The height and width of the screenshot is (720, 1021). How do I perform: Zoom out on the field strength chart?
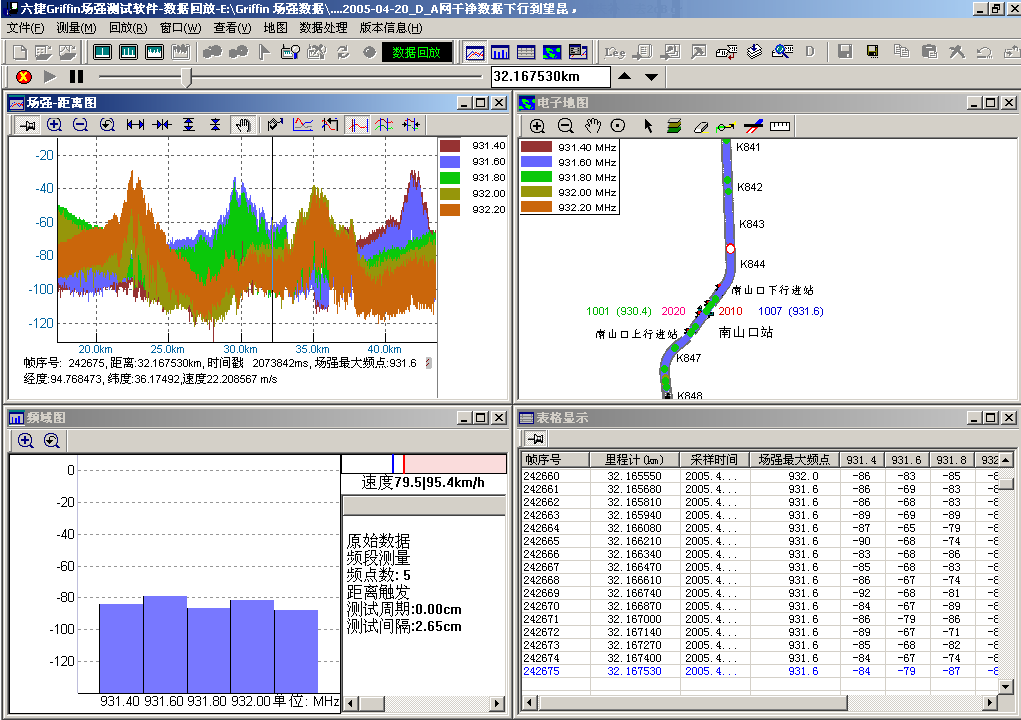click(x=81, y=125)
